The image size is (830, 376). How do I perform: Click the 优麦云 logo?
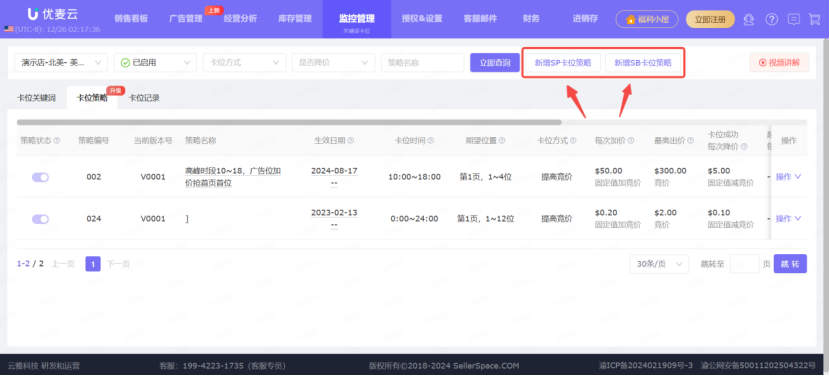(x=52, y=14)
